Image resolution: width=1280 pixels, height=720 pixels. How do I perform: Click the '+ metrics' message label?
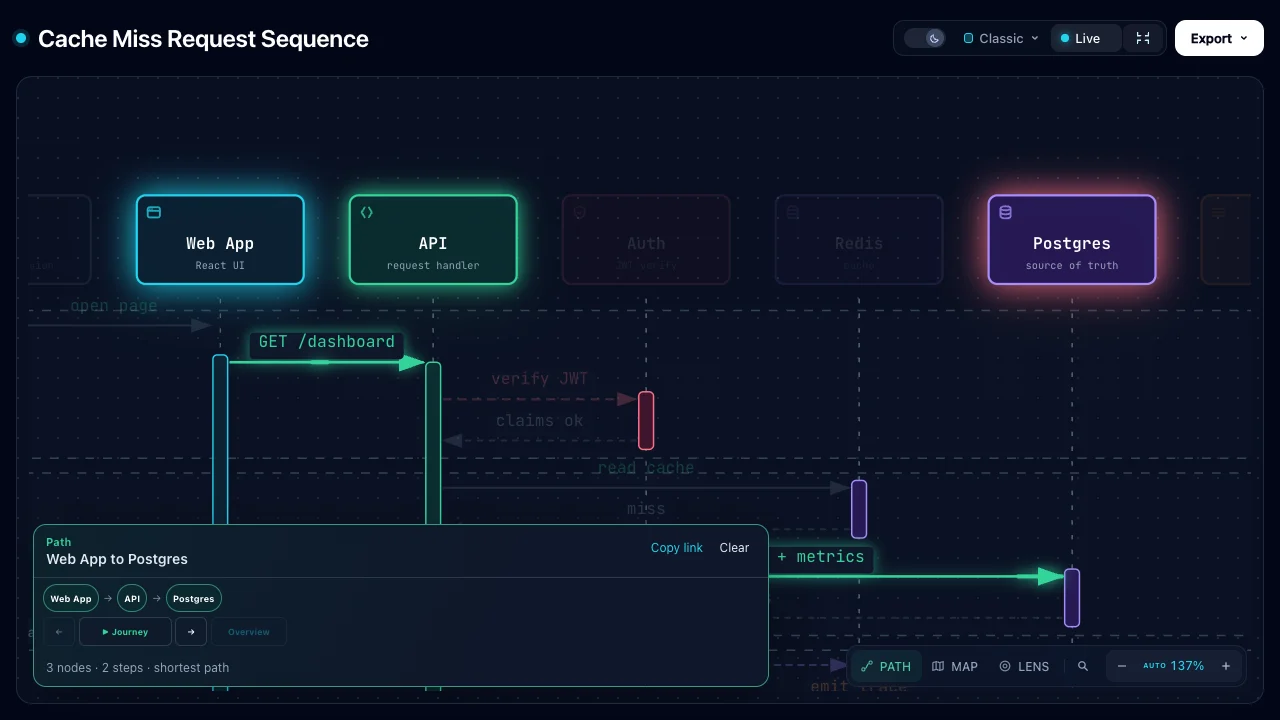tap(820, 557)
